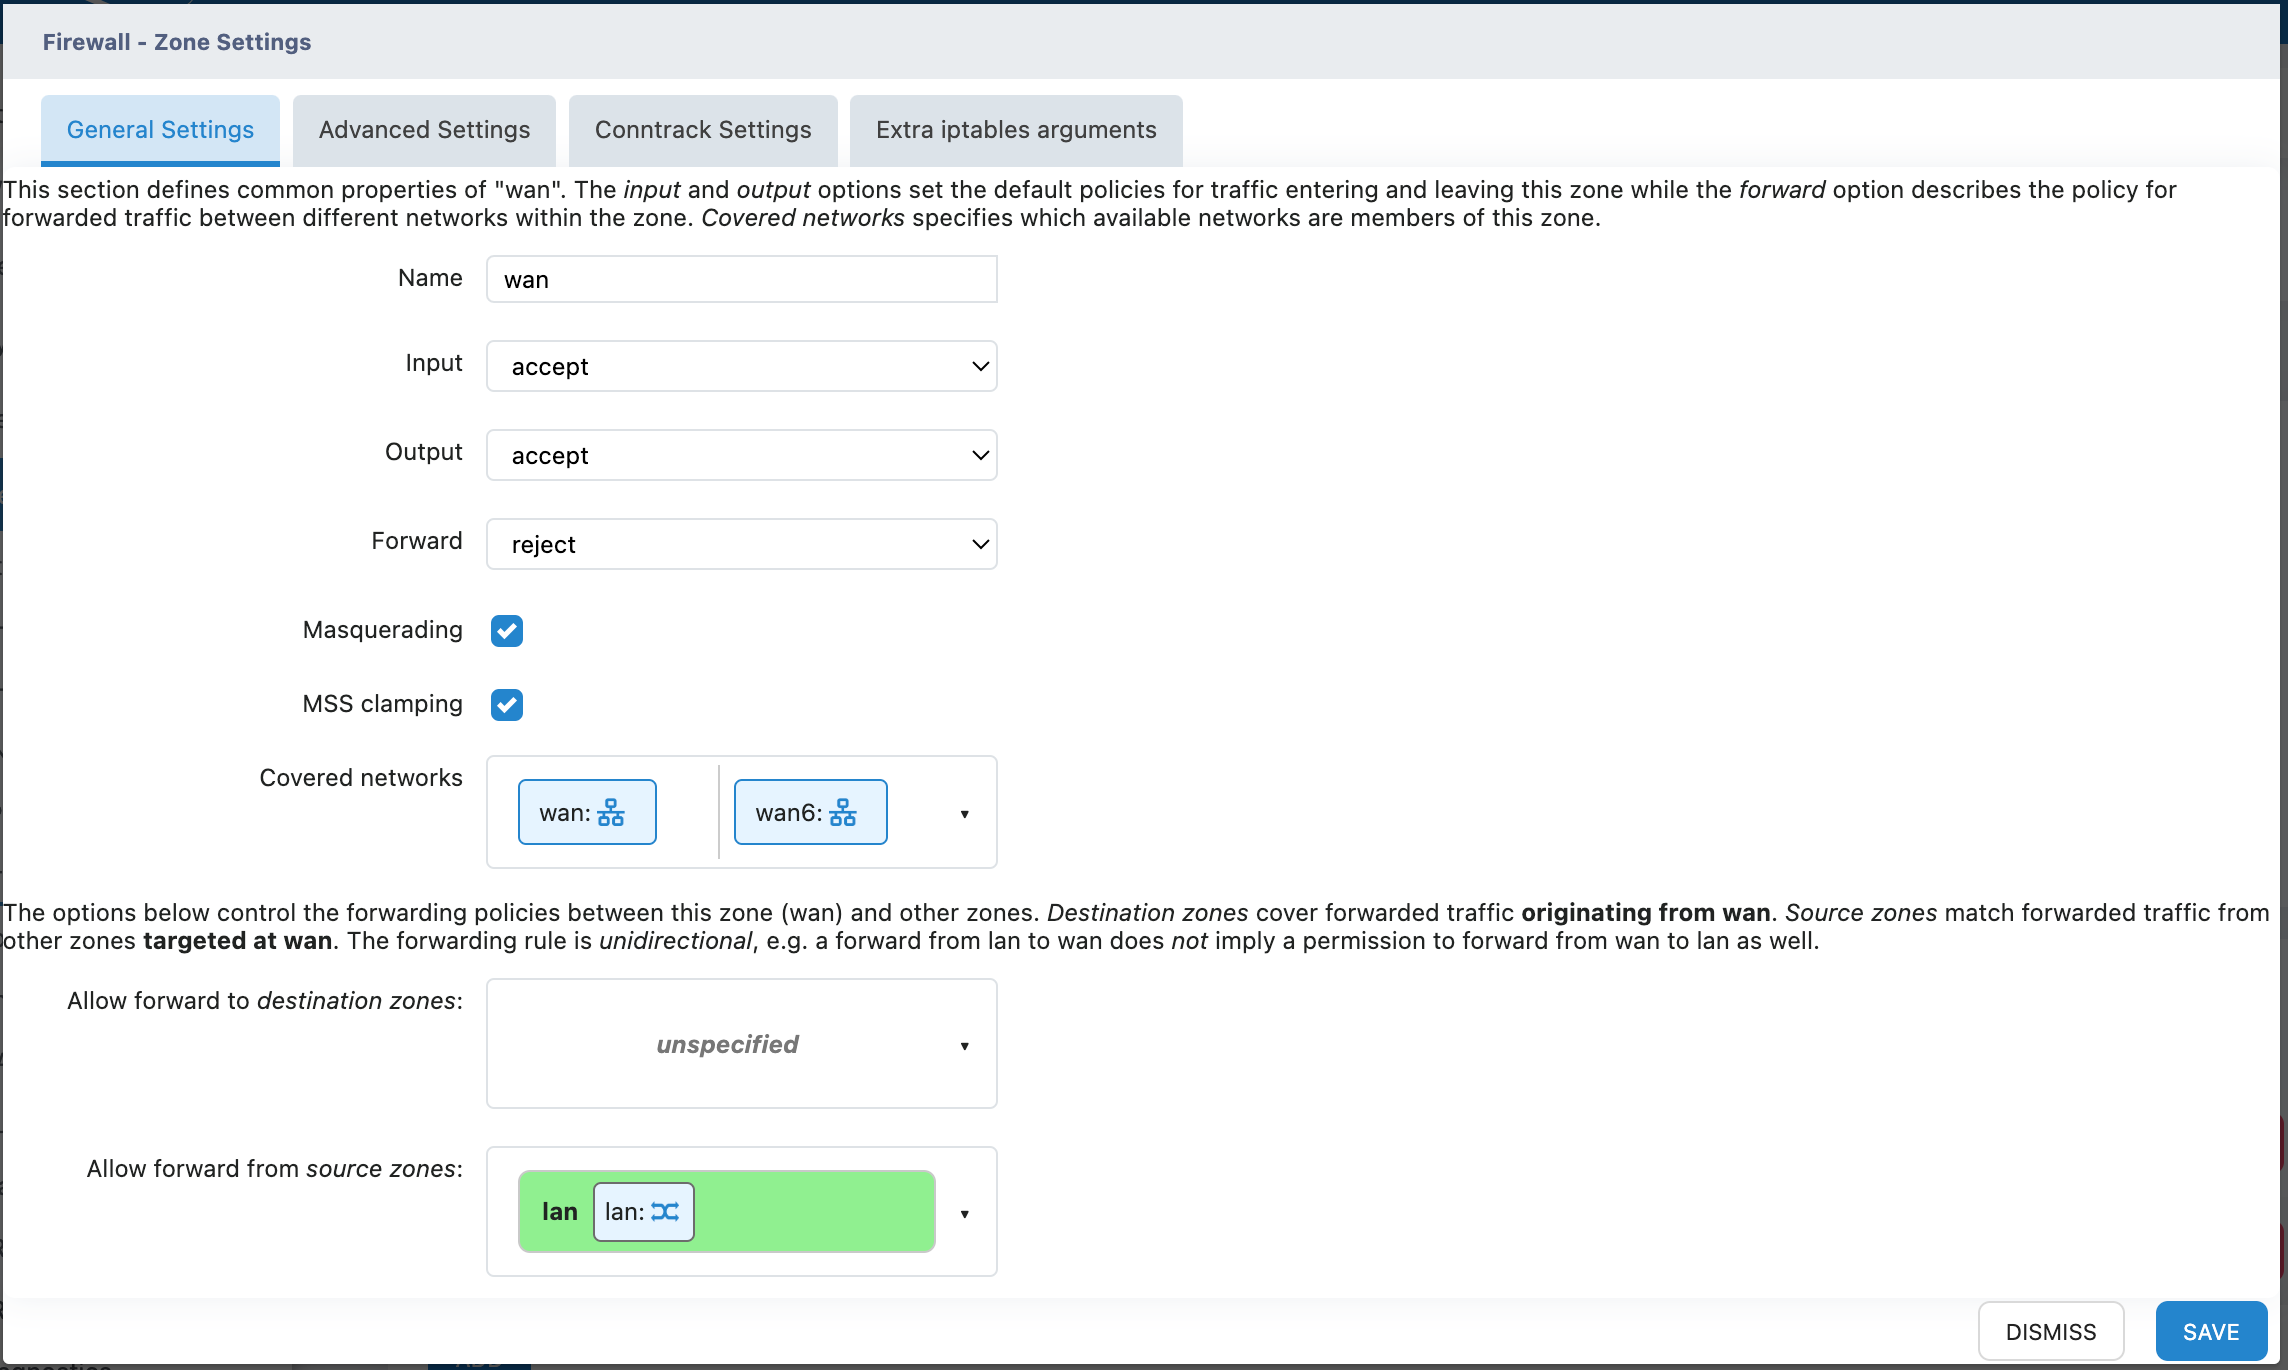This screenshot has width=2288, height=1370.
Task: Open the Input policy dropdown
Action: tap(741, 367)
